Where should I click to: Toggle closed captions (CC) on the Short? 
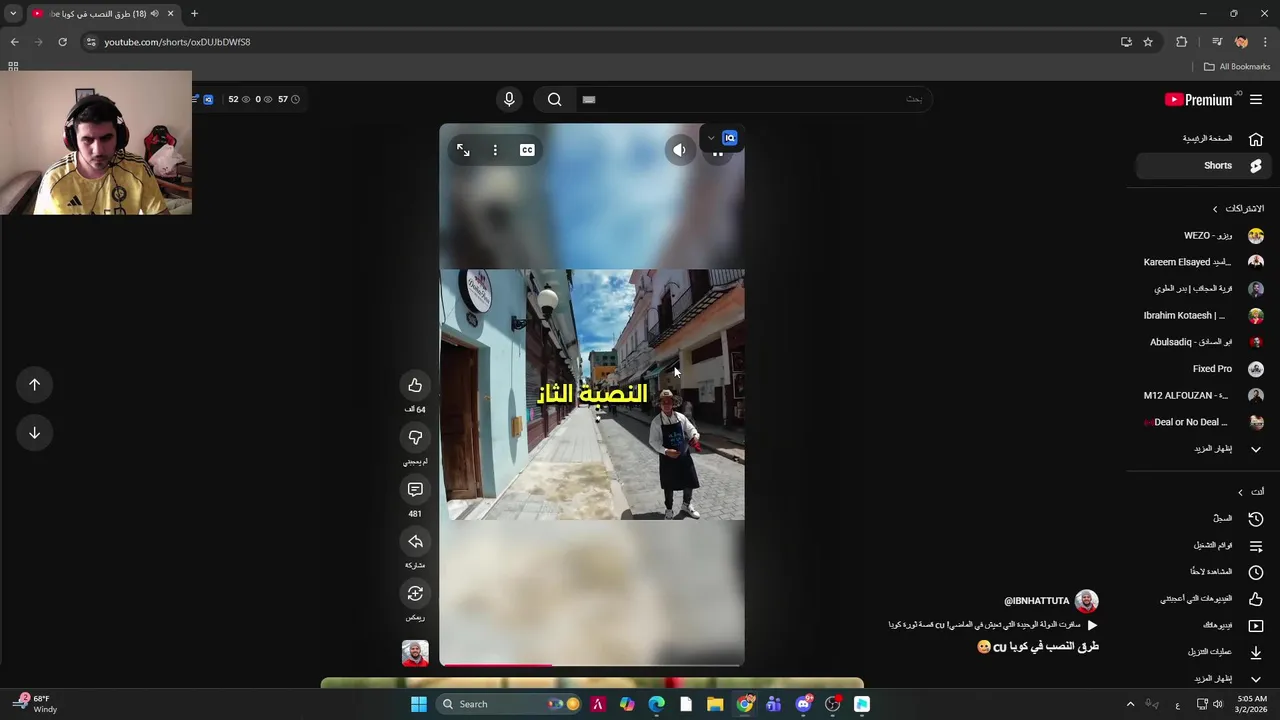pos(527,150)
